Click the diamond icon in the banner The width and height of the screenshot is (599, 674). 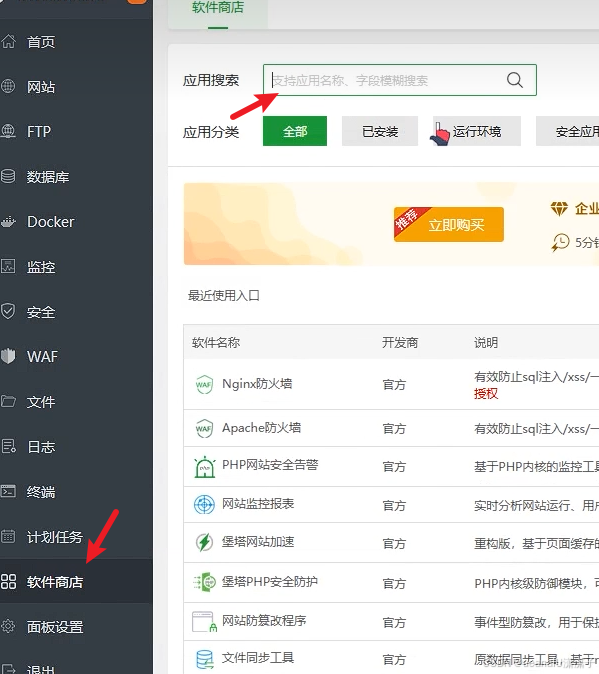tap(559, 209)
